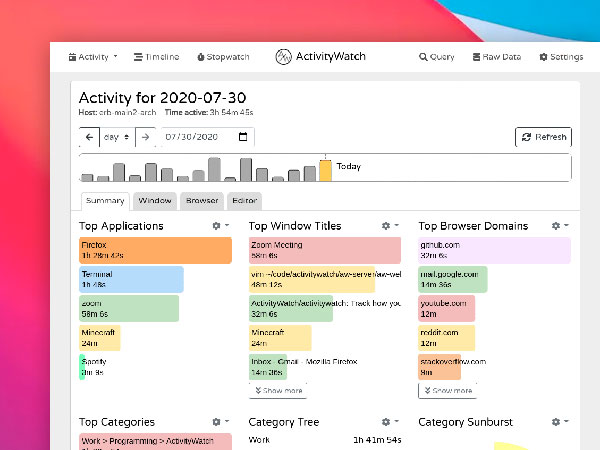This screenshot has height=450, width=600.
Task: Click the ActivityWatch logo icon
Action: [x=284, y=57]
